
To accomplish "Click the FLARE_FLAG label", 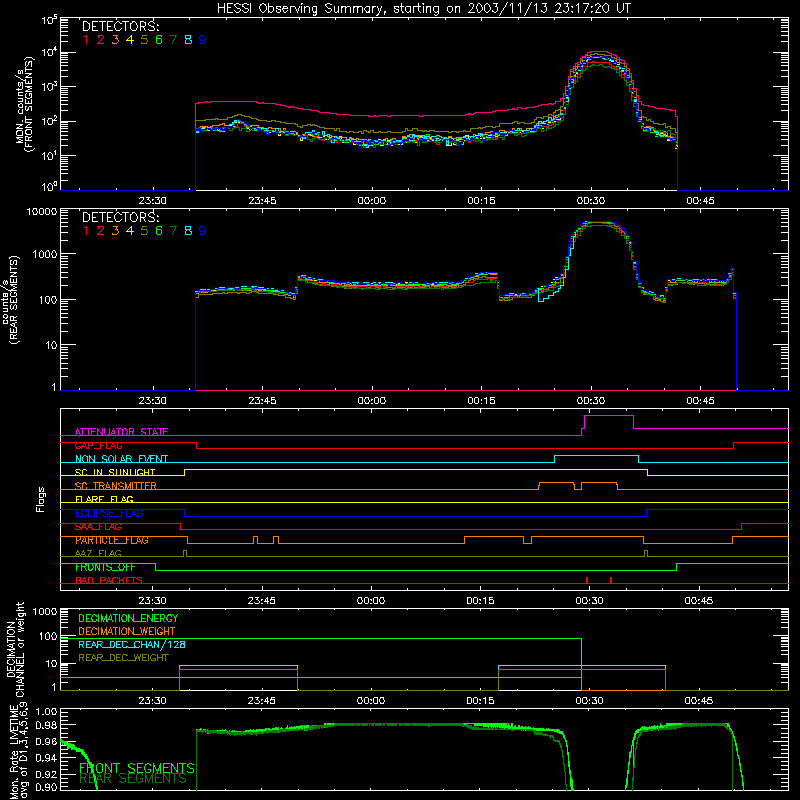I will point(104,499).
